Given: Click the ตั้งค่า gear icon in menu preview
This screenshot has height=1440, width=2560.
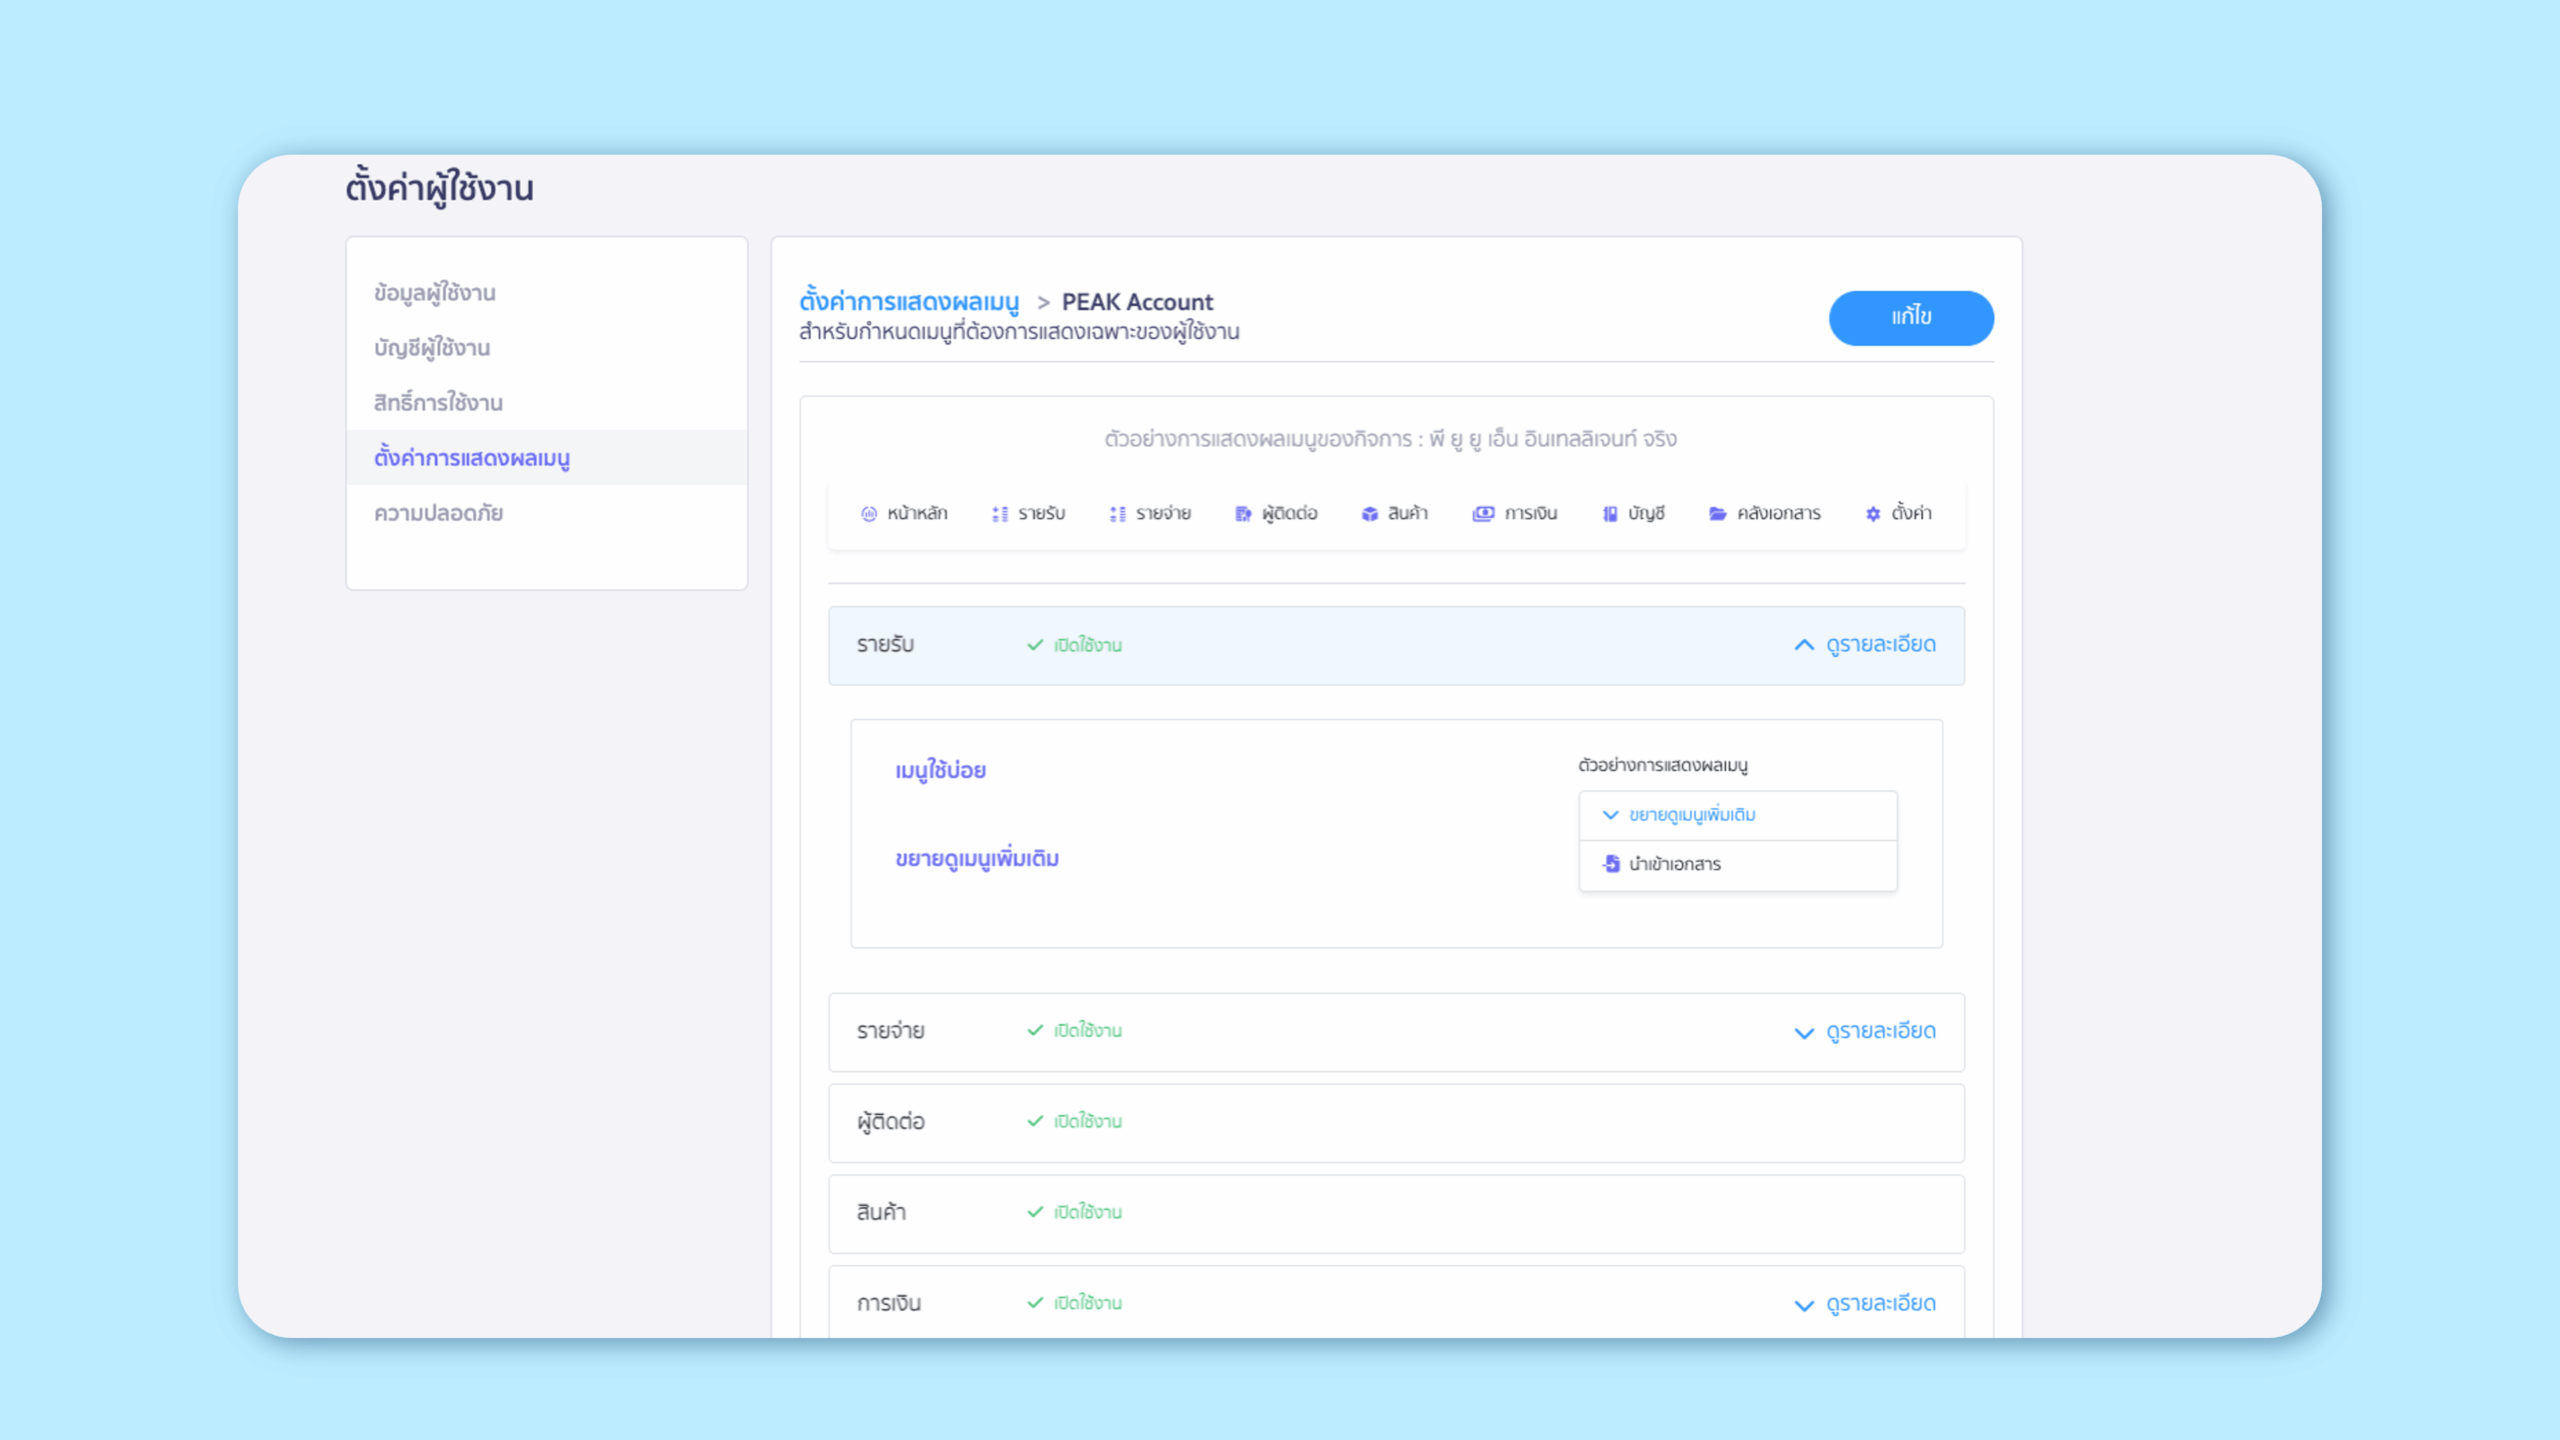Looking at the screenshot, I should [1872, 513].
